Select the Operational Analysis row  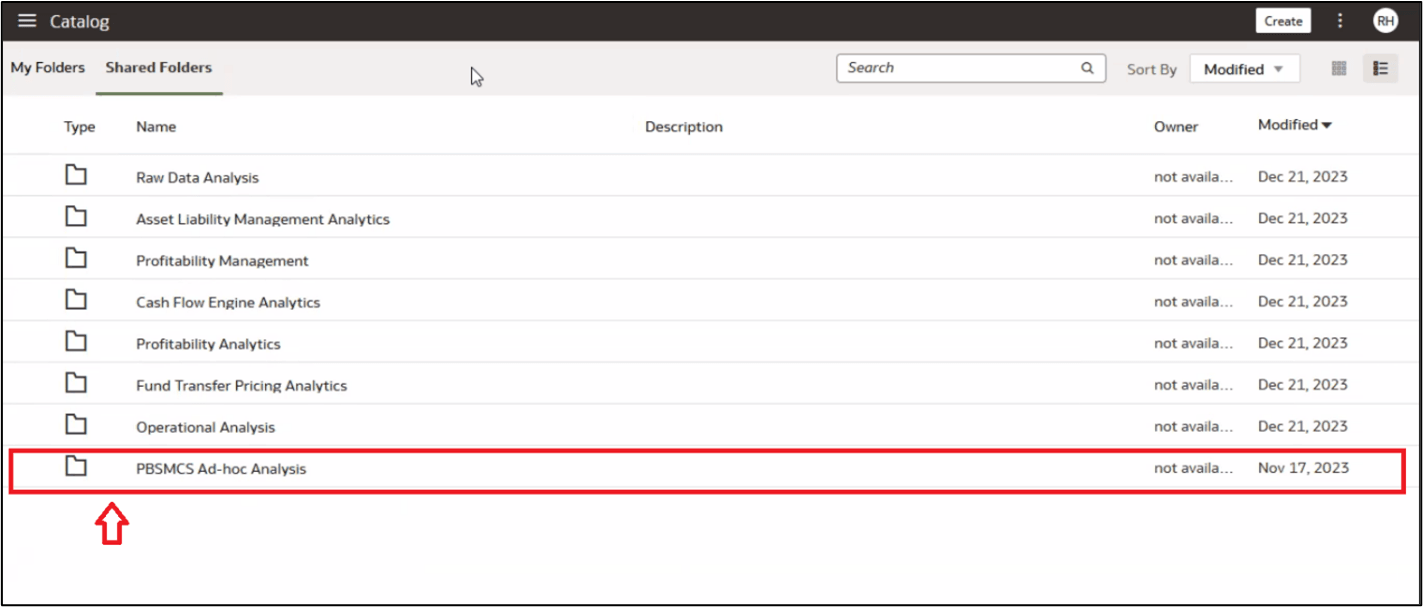205,427
